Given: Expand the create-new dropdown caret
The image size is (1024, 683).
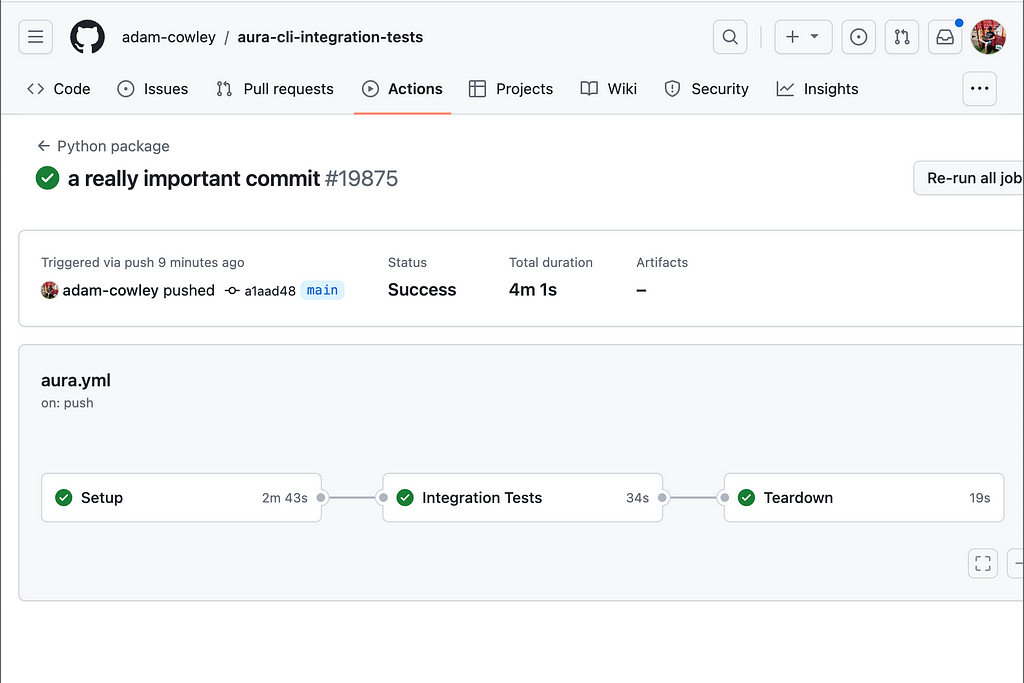Looking at the screenshot, I should pos(814,37).
